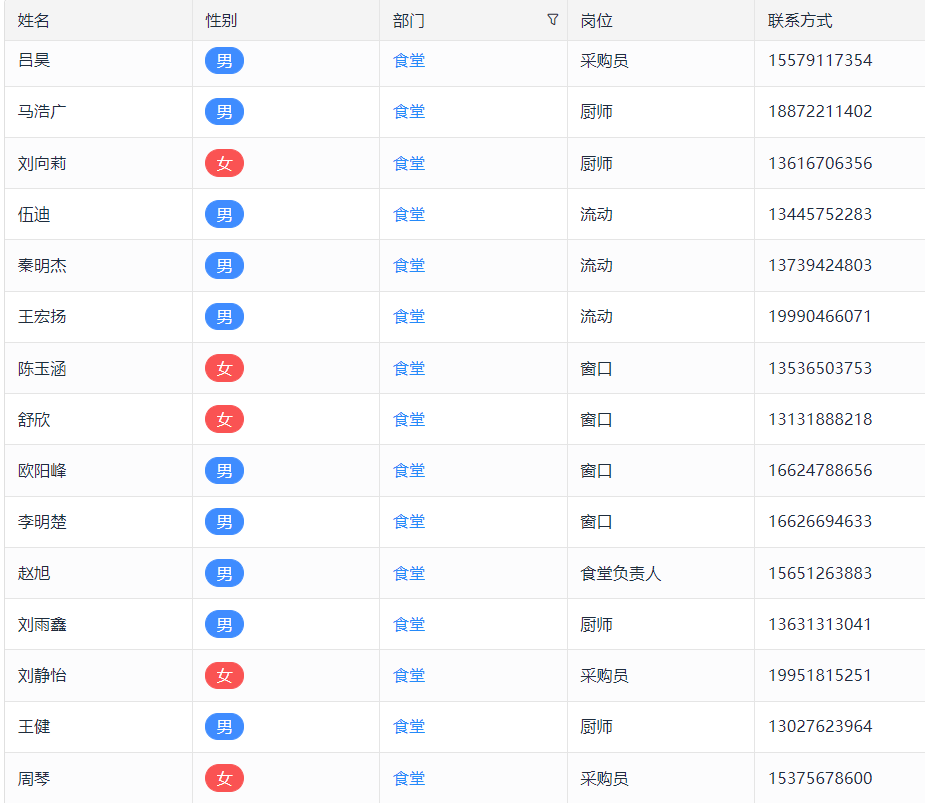The image size is (925, 803).
Task: Click the 女 badge in 舒欣's row
Action: pos(224,419)
